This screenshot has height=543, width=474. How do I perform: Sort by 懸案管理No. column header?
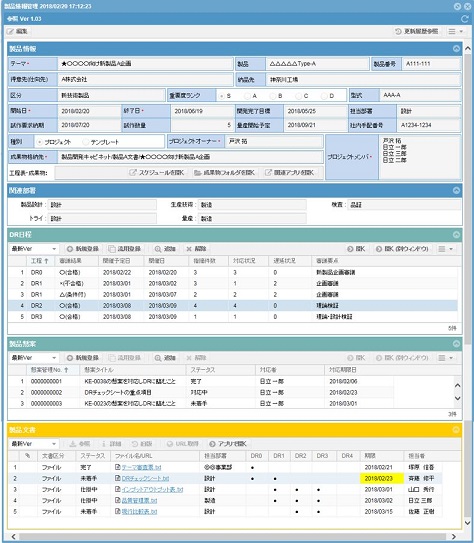click(x=53, y=370)
